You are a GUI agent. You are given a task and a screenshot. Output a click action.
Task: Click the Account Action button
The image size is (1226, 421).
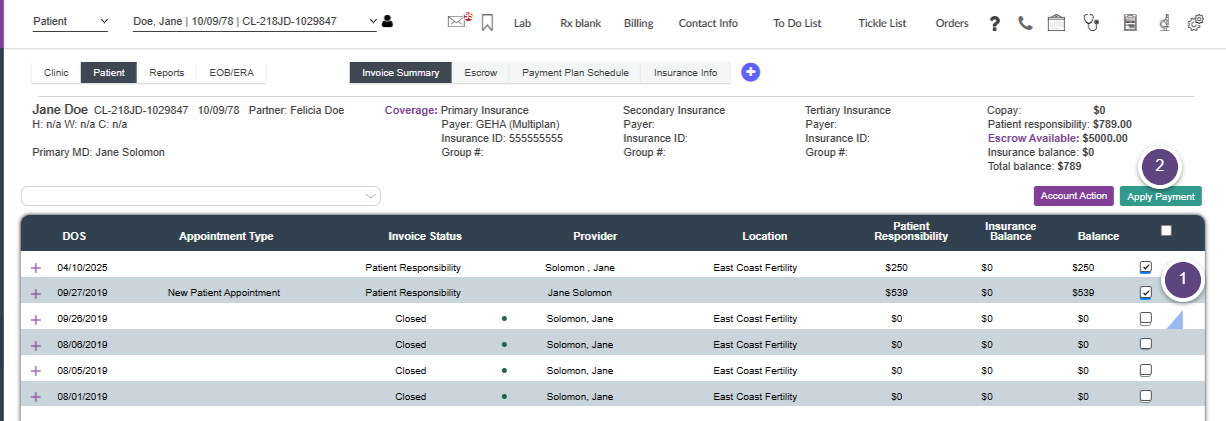click(x=1073, y=196)
